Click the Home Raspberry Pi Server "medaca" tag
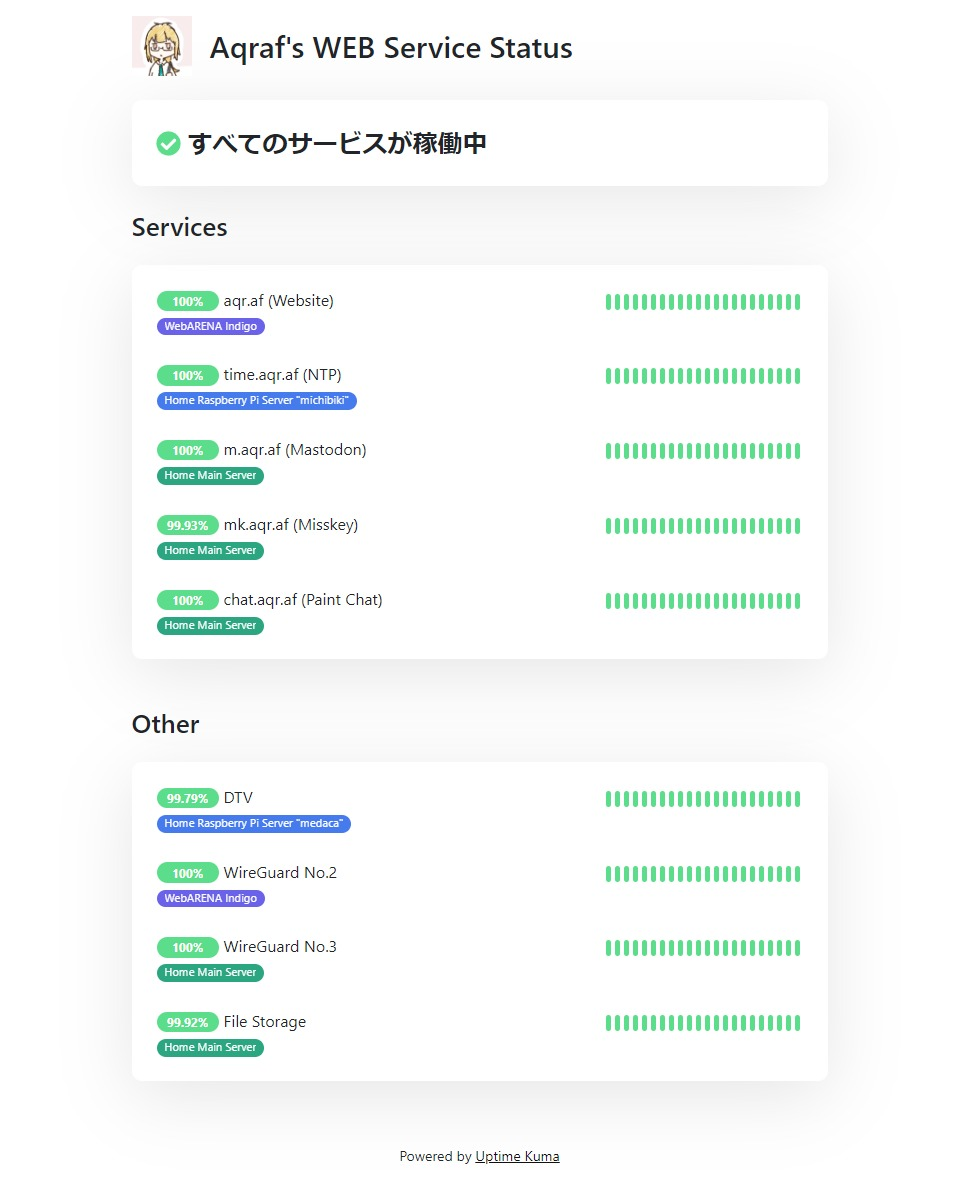Image resolution: width=959 pixels, height=1190 pixels. tap(253, 823)
